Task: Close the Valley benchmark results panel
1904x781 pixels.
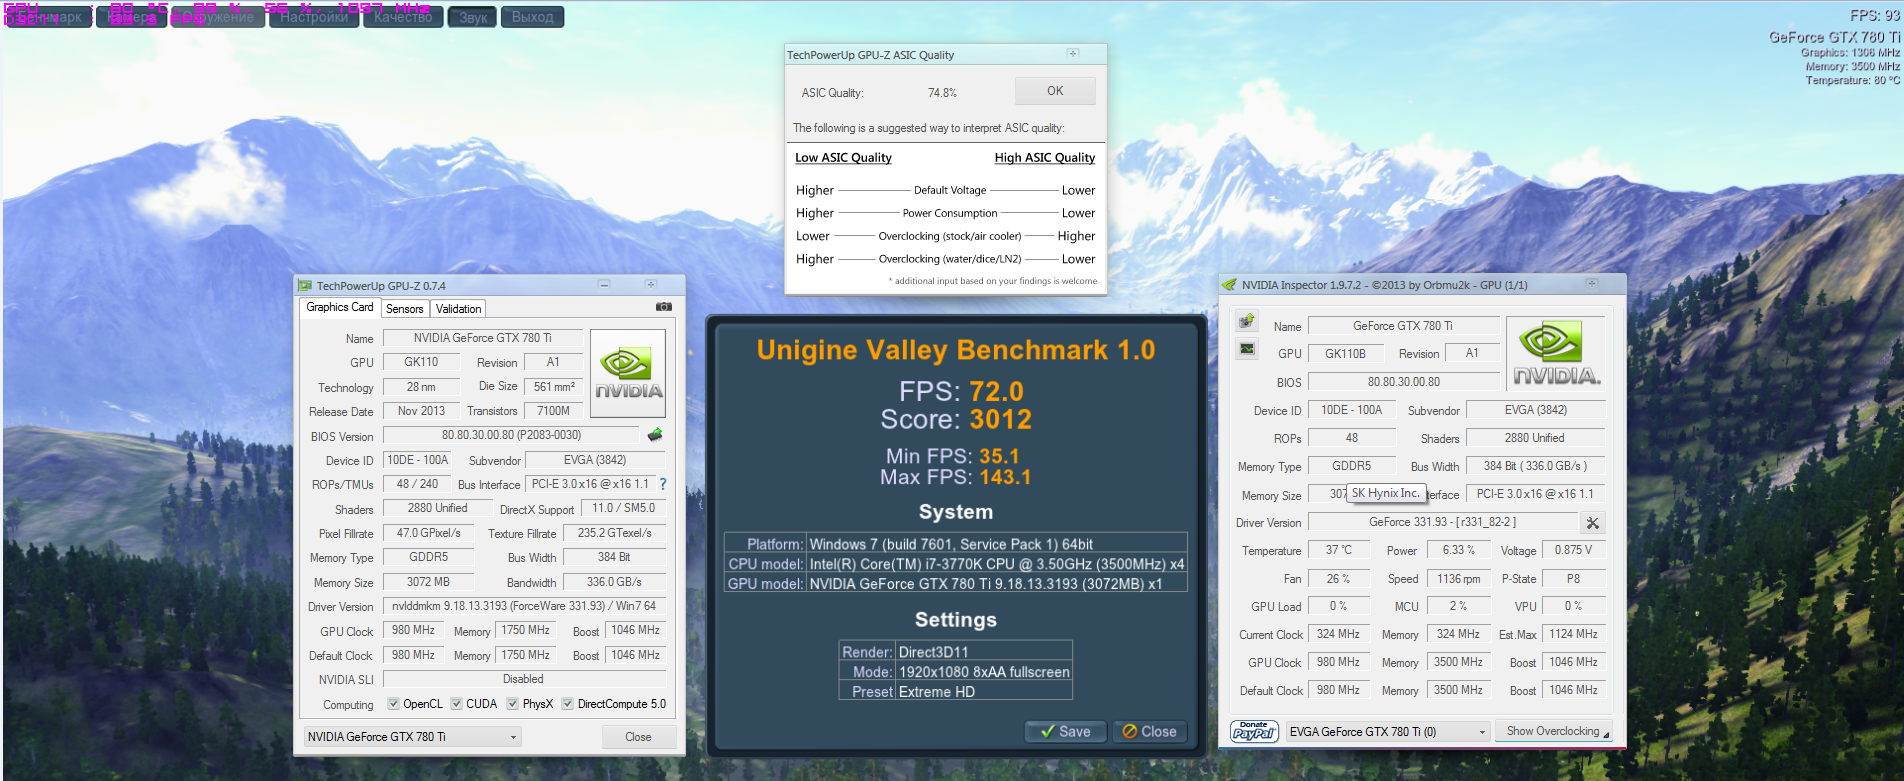Action: tap(1149, 732)
